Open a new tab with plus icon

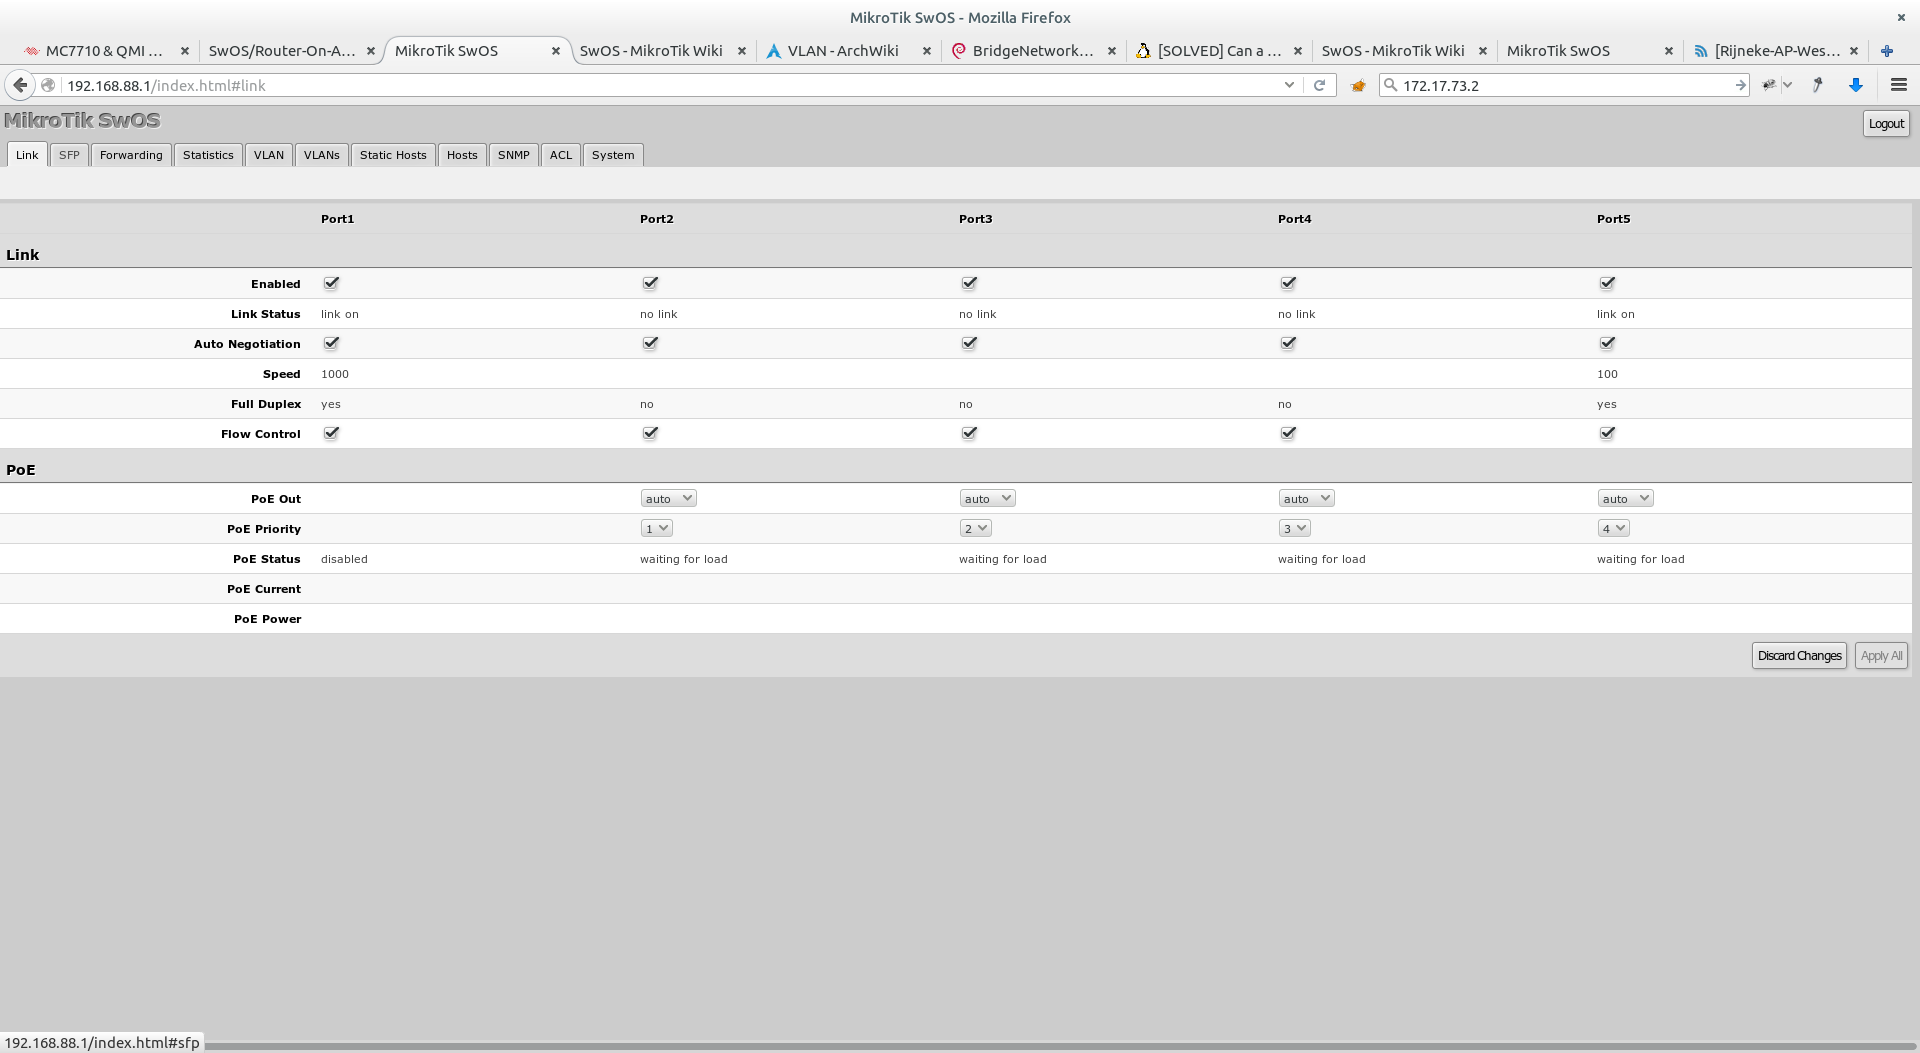click(1886, 51)
